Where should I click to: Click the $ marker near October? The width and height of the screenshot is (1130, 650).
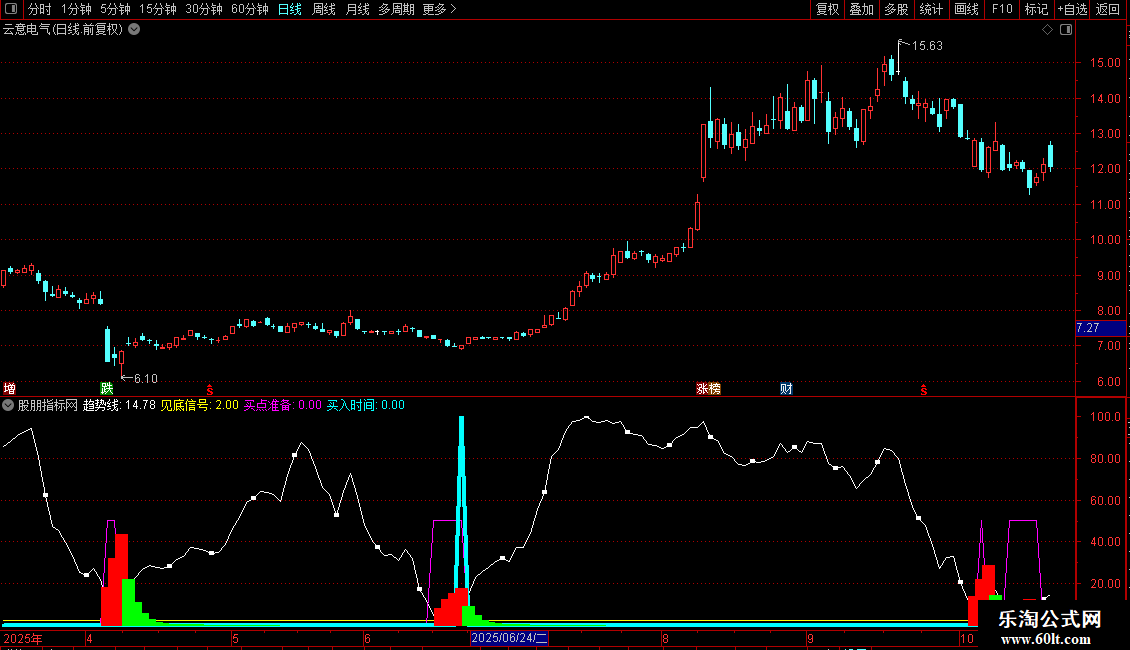pos(923,390)
